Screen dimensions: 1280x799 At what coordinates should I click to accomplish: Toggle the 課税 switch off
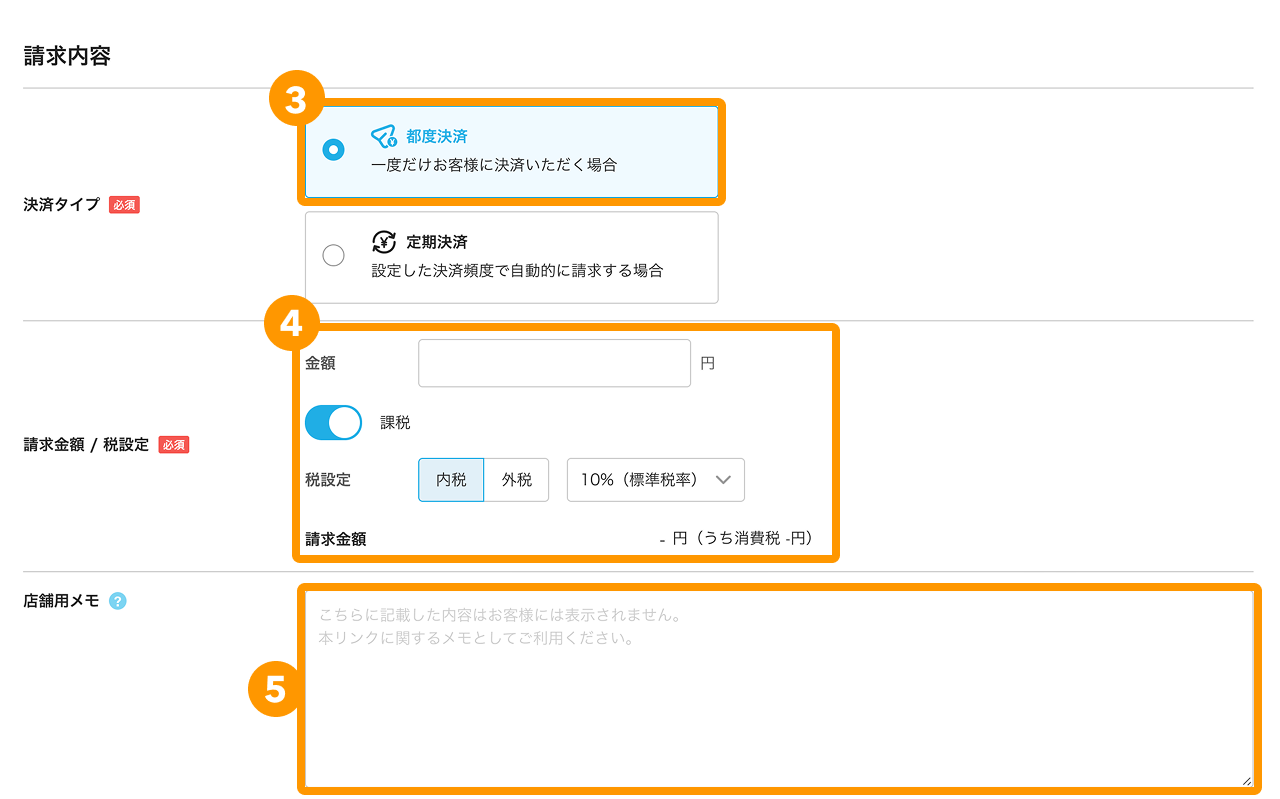click(x=333, y=423)
